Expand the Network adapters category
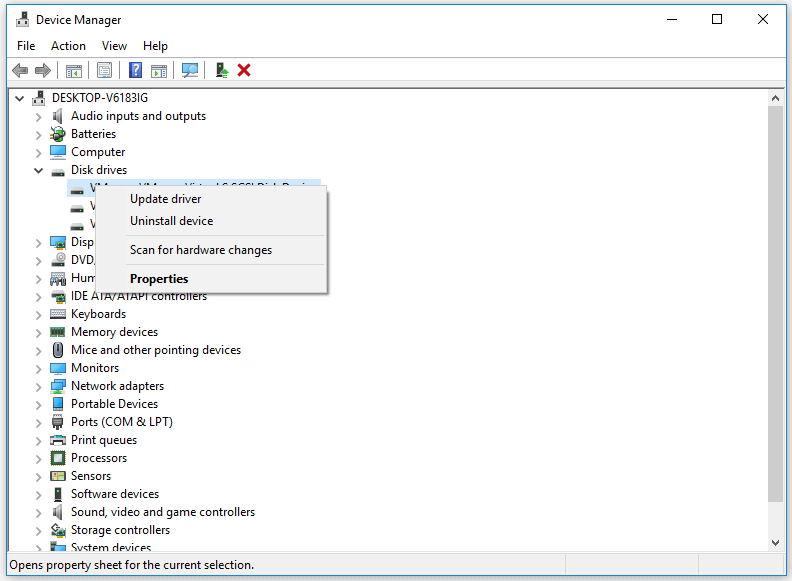The height and width of the screenshot is (581, 792). click(38, 387)
